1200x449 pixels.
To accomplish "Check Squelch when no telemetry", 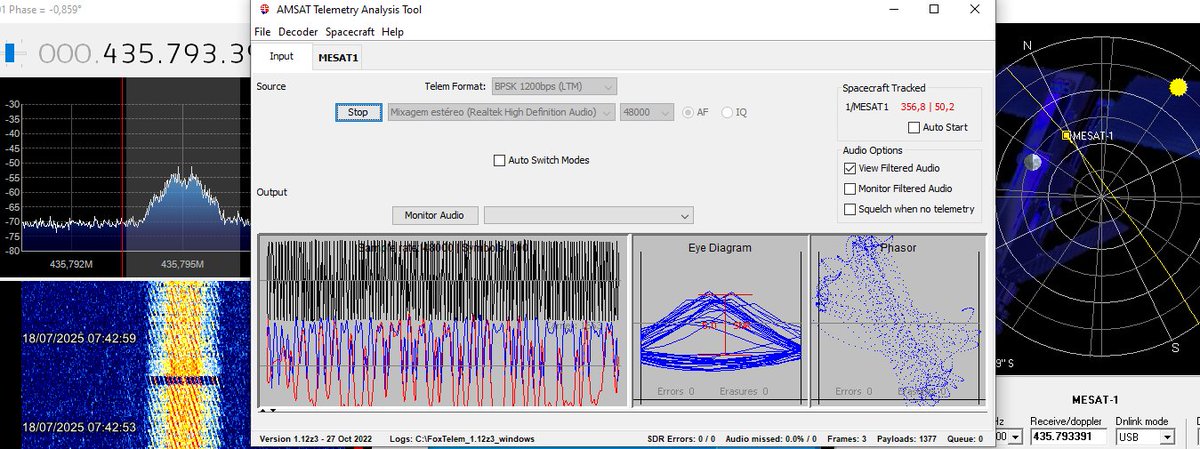I will point(850,209).
